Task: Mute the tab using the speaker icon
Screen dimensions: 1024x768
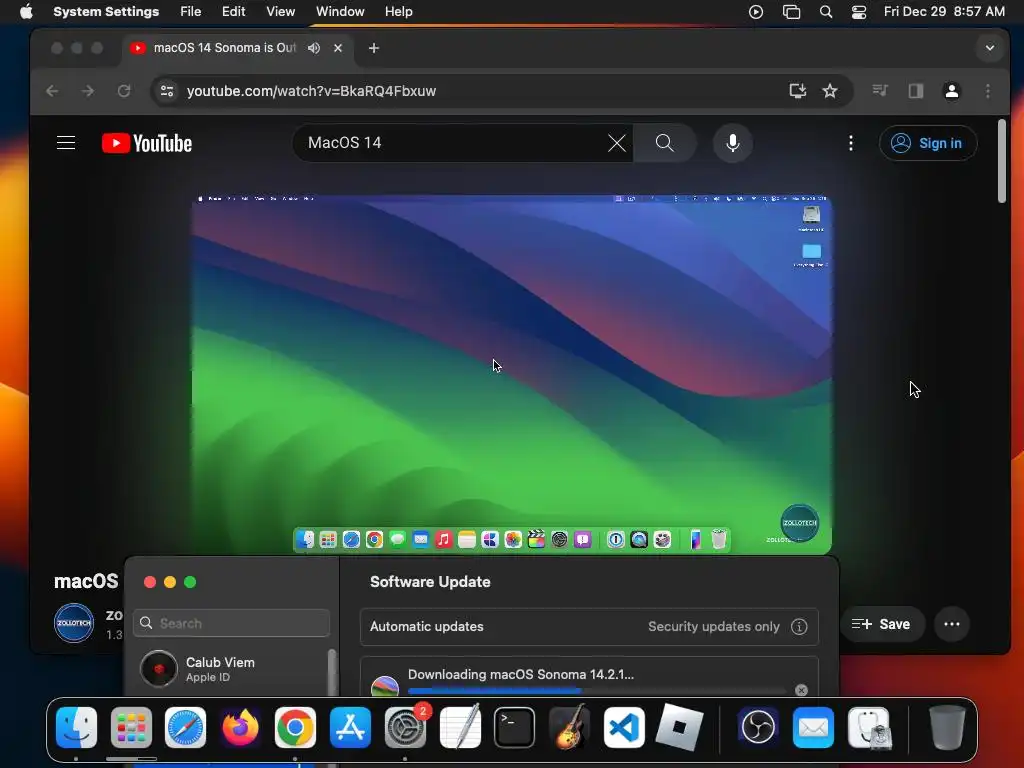Action: [x=314, y=48]
